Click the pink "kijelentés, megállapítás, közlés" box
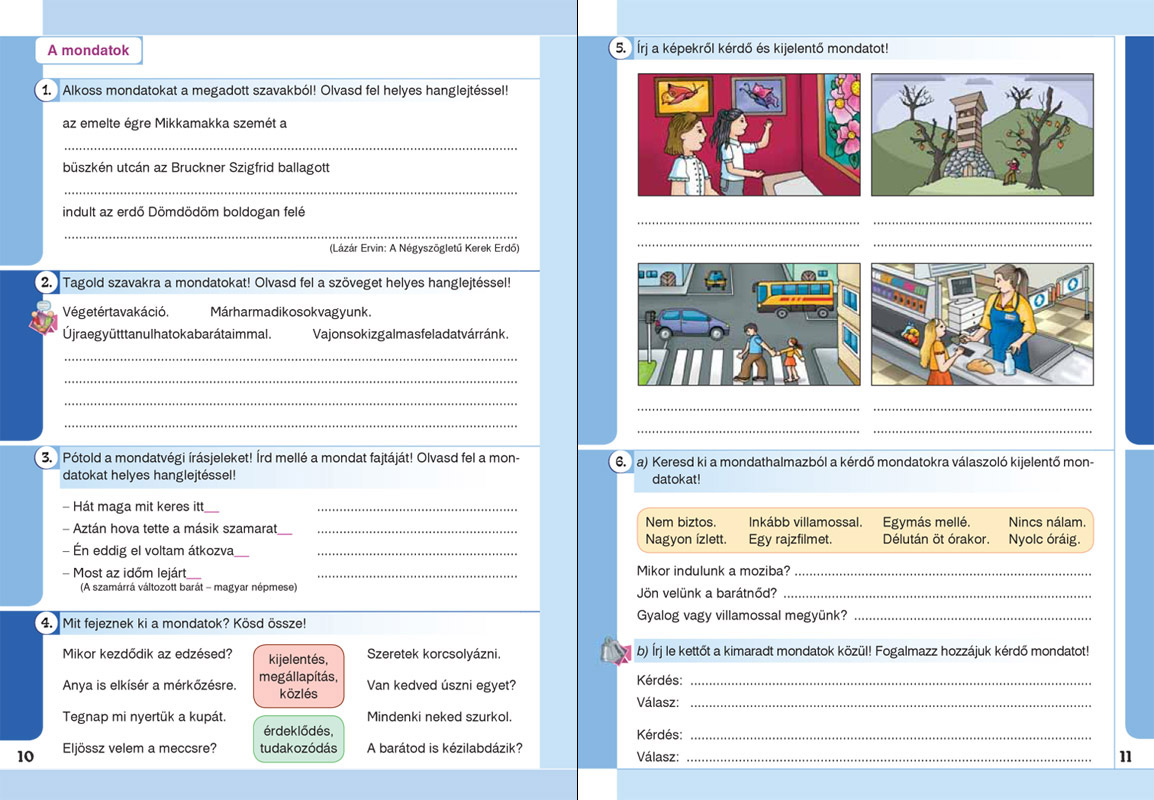1154x800 pixels. point(298,676)
